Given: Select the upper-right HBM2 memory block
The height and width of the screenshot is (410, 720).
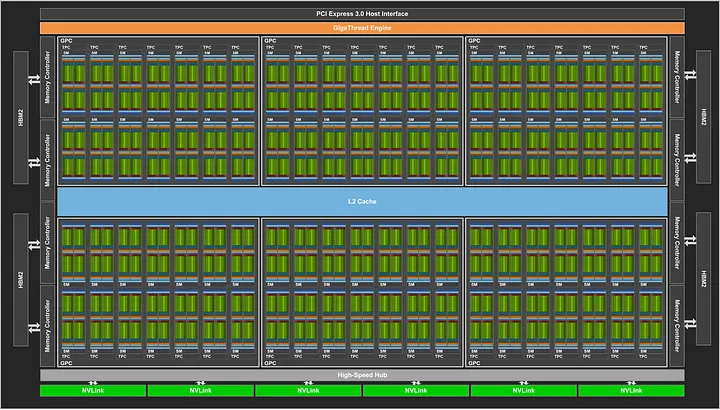Looking at the screenshot, I should [703, 117].
